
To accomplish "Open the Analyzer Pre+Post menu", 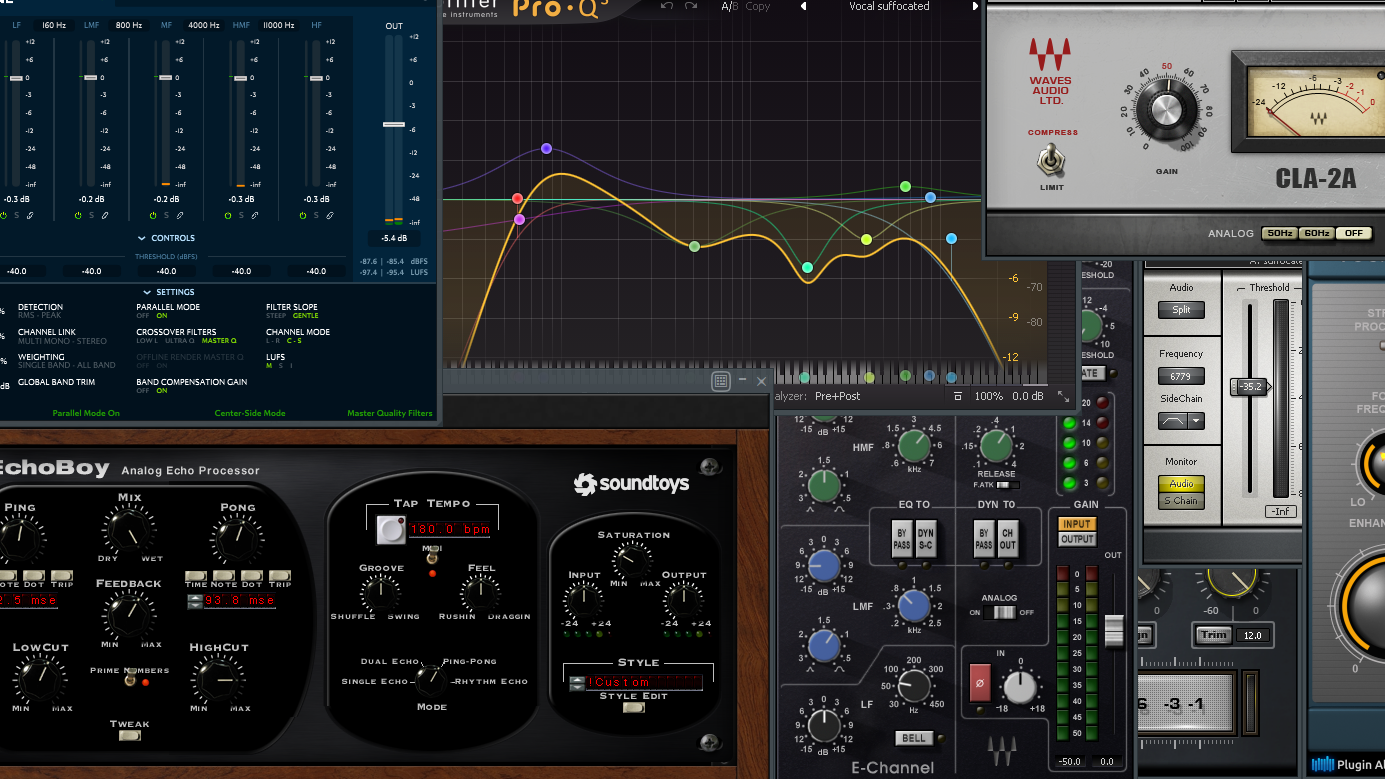I will pos(837,396).
